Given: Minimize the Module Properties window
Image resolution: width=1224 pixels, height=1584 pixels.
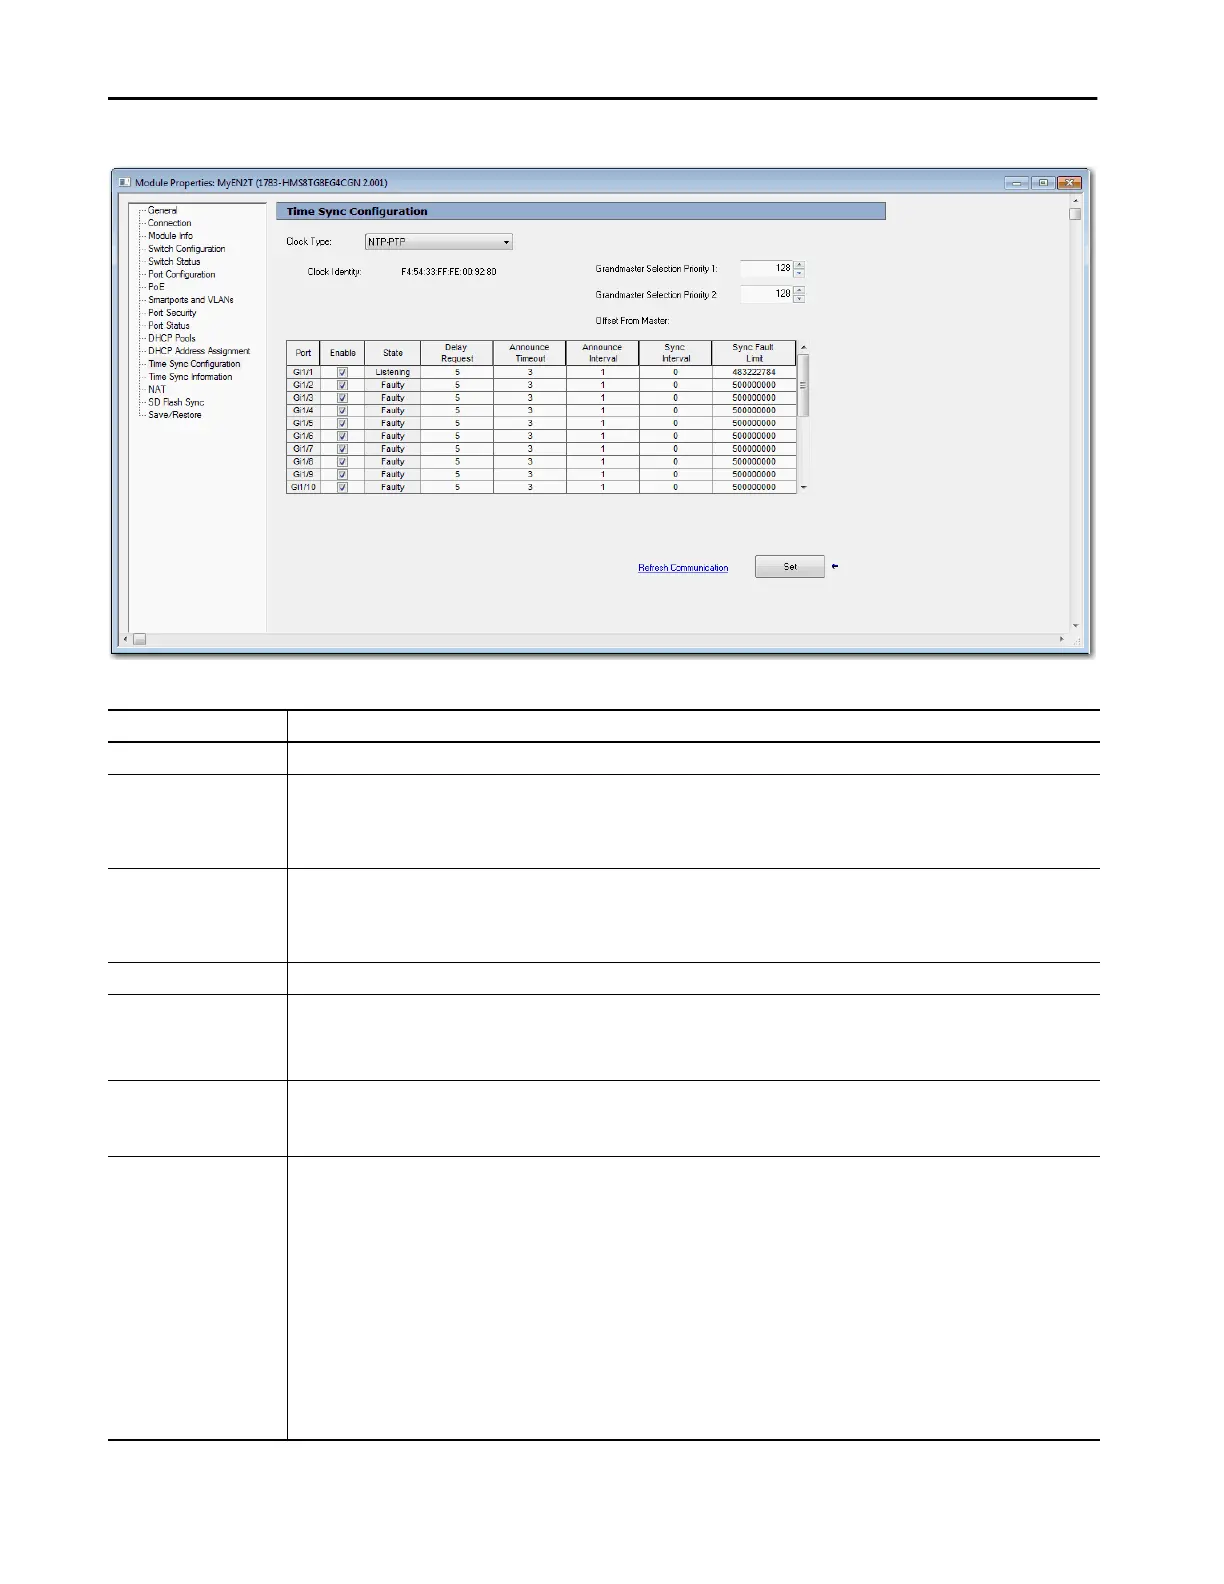Looking at the screenshot, I should (x=1017, y=183).
